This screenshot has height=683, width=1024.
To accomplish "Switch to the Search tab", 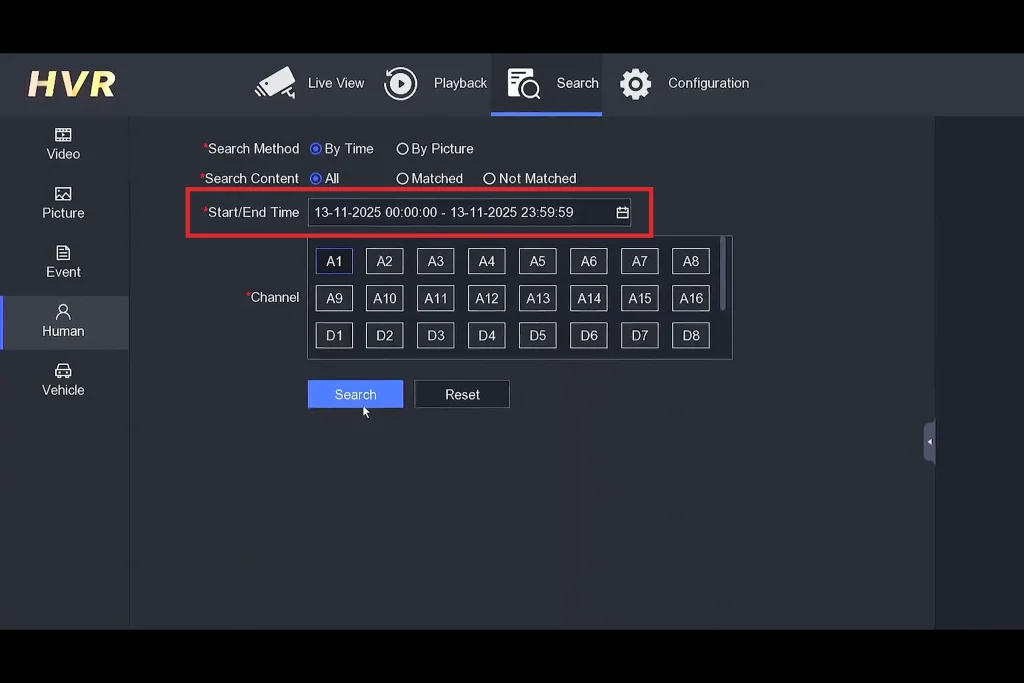I will pyautogui.click(x=577, y=83).
